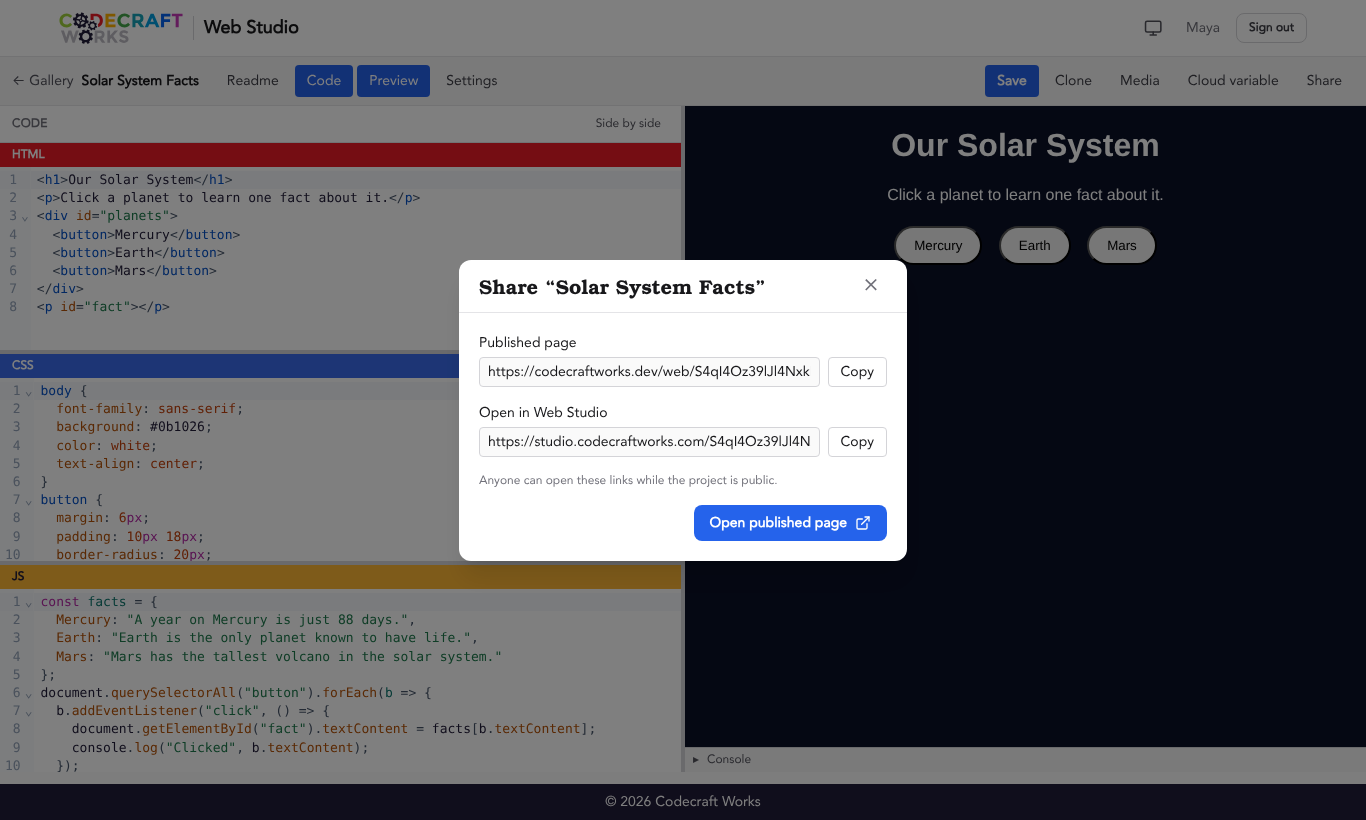Click the Mercury button in preview
The width and height of the screenshot is (1366, 820).
pyautogui.click(x=938, y=245)
